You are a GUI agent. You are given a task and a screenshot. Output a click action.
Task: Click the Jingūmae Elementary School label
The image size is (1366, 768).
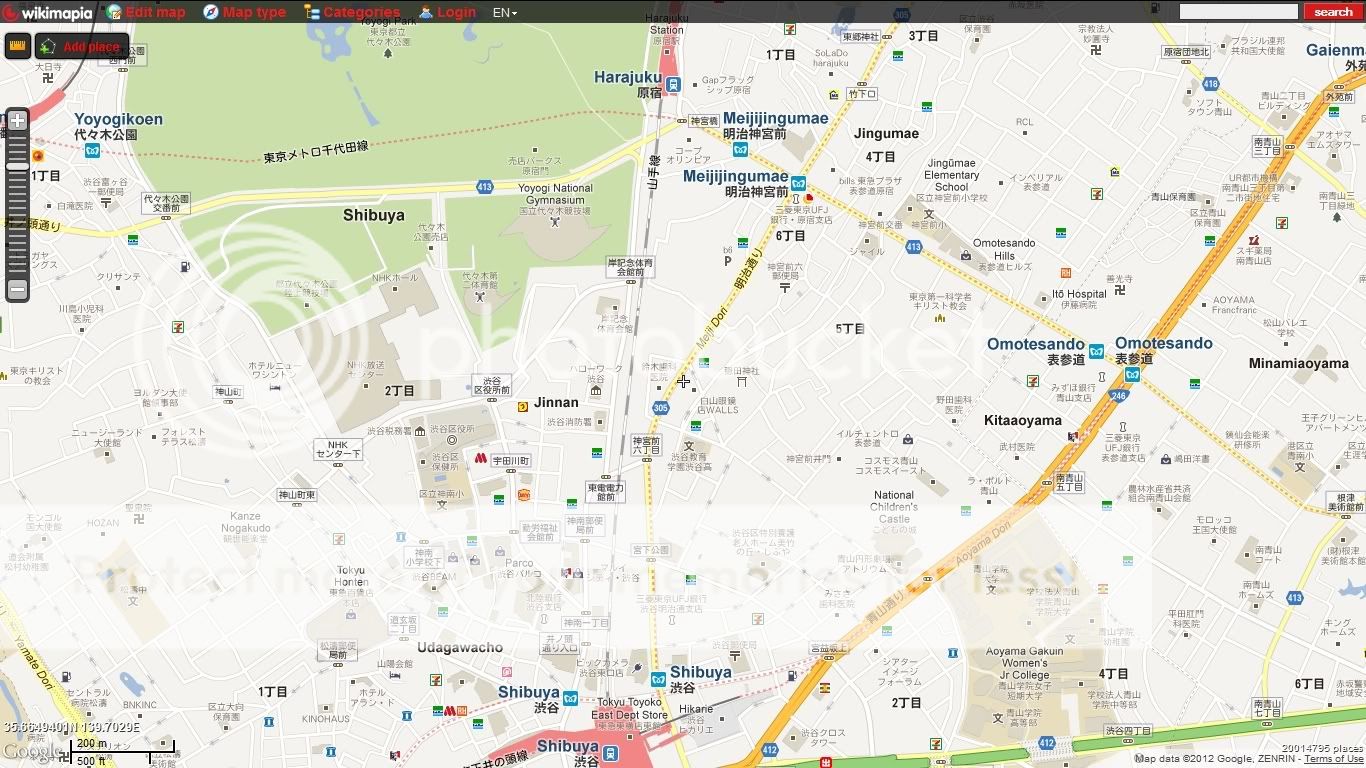pyautogui.click(x=952, y=175)
